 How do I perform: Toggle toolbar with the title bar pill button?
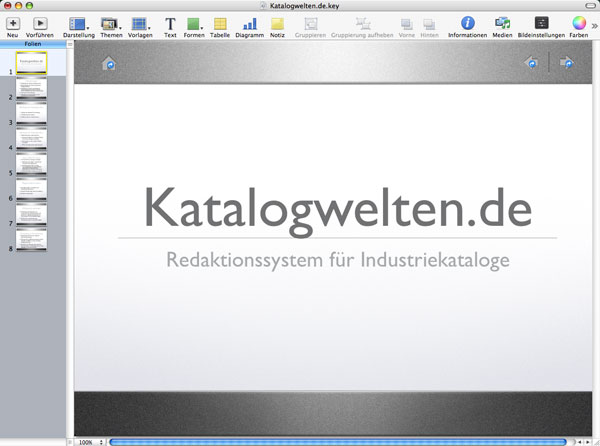point(590,6)
